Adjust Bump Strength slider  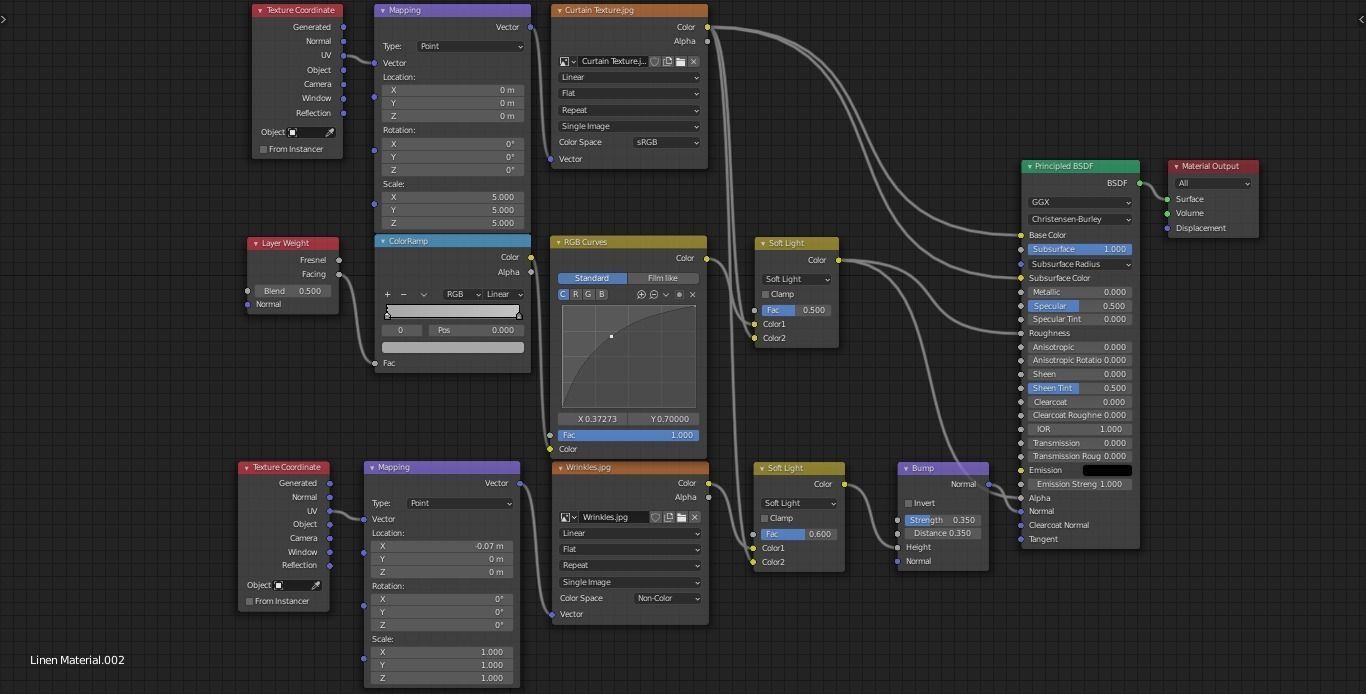(942, 520)
